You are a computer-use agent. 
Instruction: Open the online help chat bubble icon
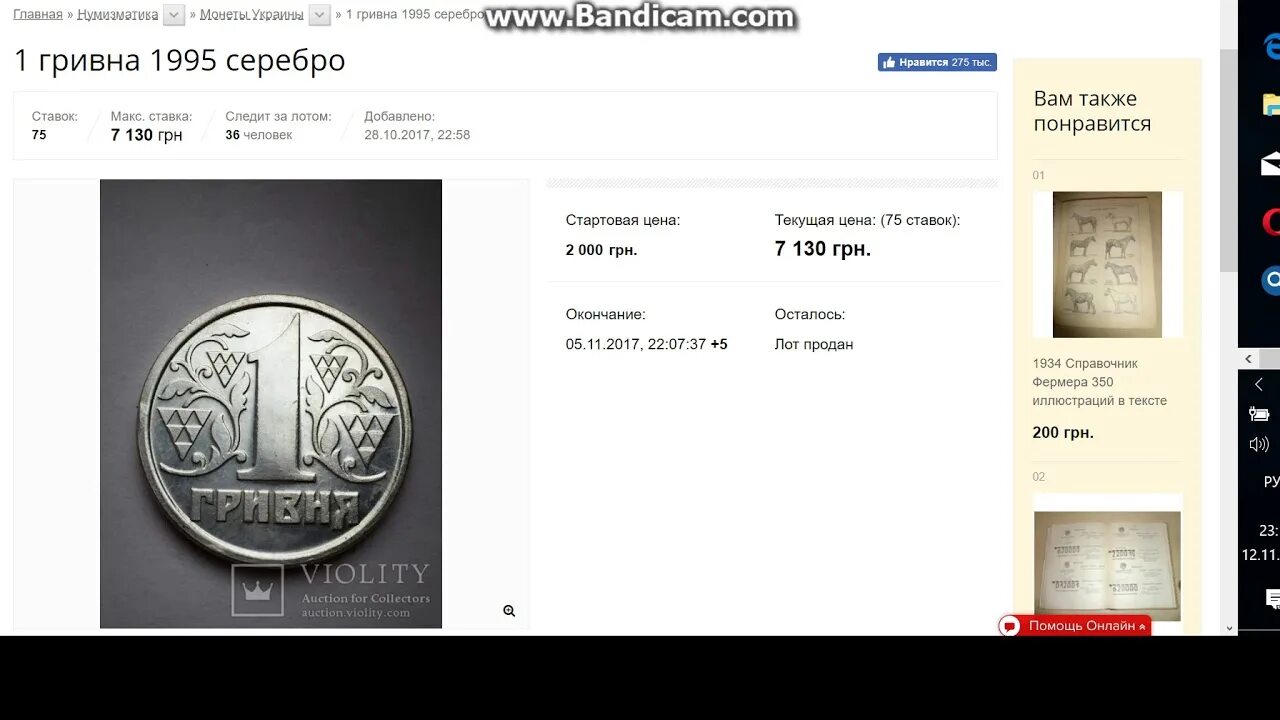[1010, 626]
